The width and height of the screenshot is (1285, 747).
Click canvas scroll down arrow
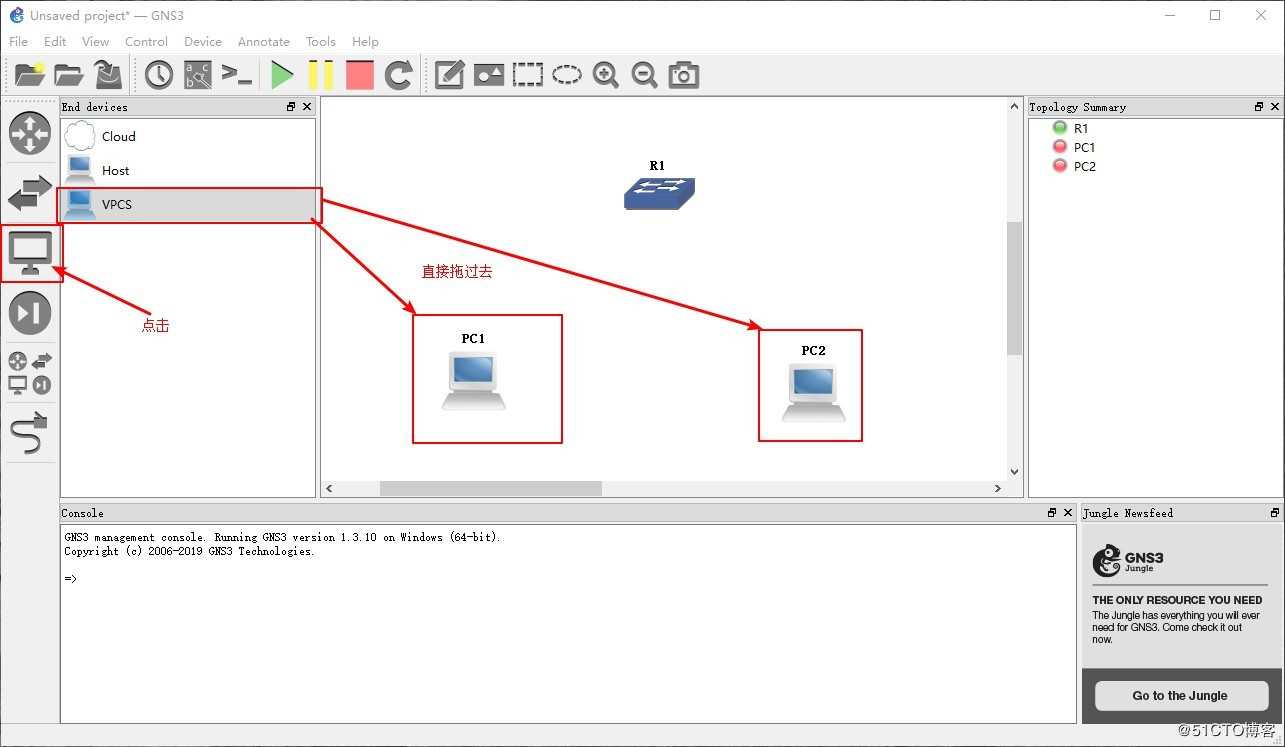click(1014, 472)
